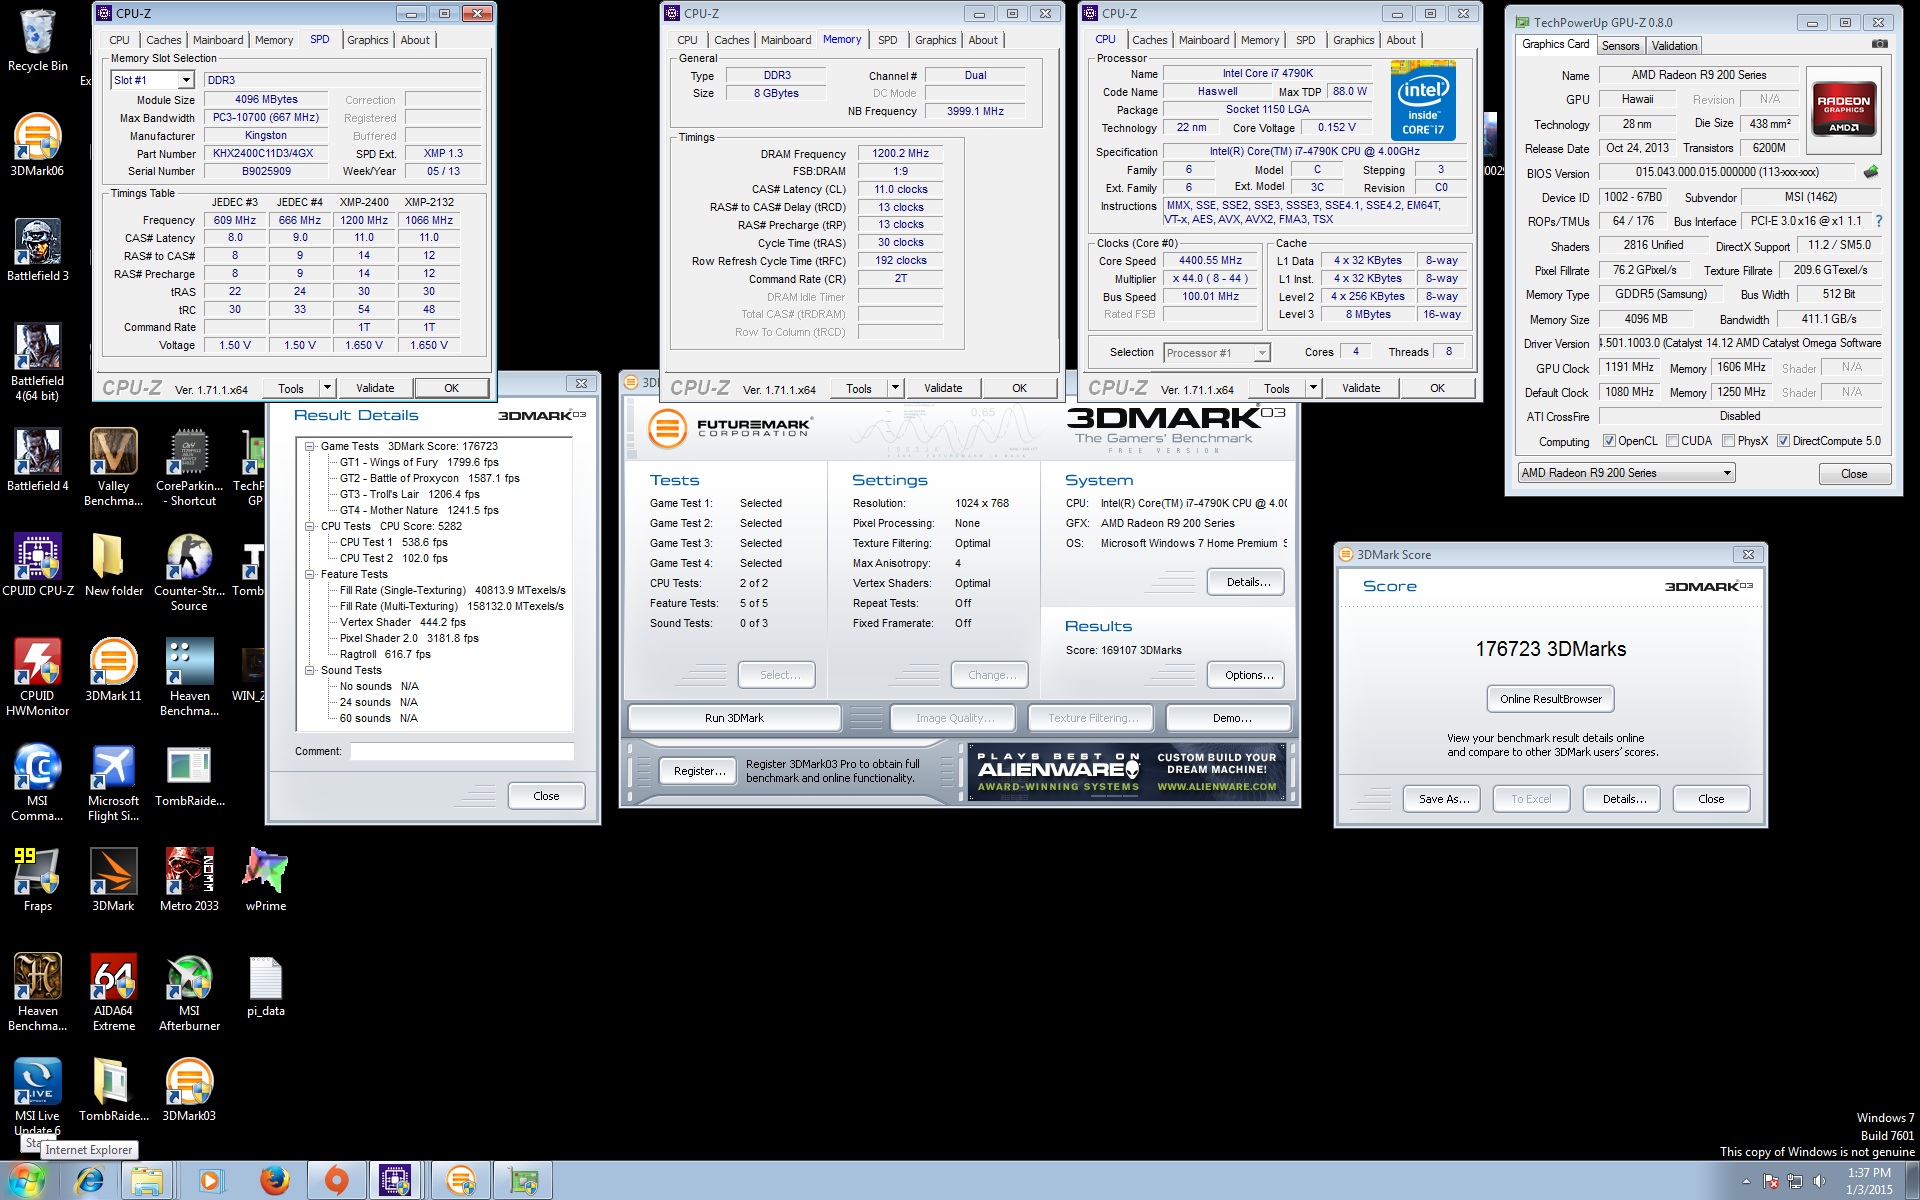Select the CoreParking Shortcut desktop icon

click(x=189, y=467)
